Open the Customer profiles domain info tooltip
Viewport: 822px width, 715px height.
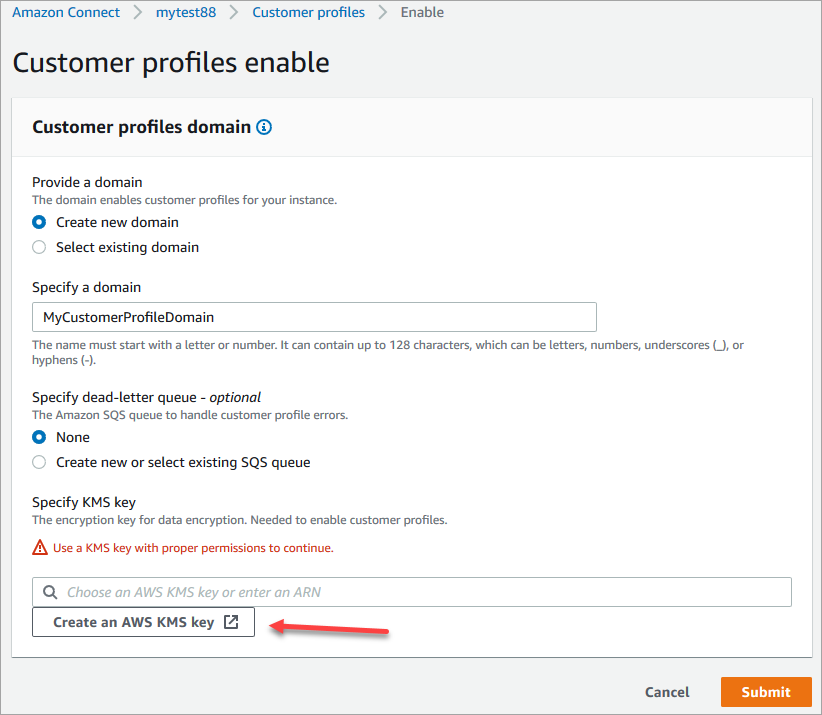coord(263,127)
